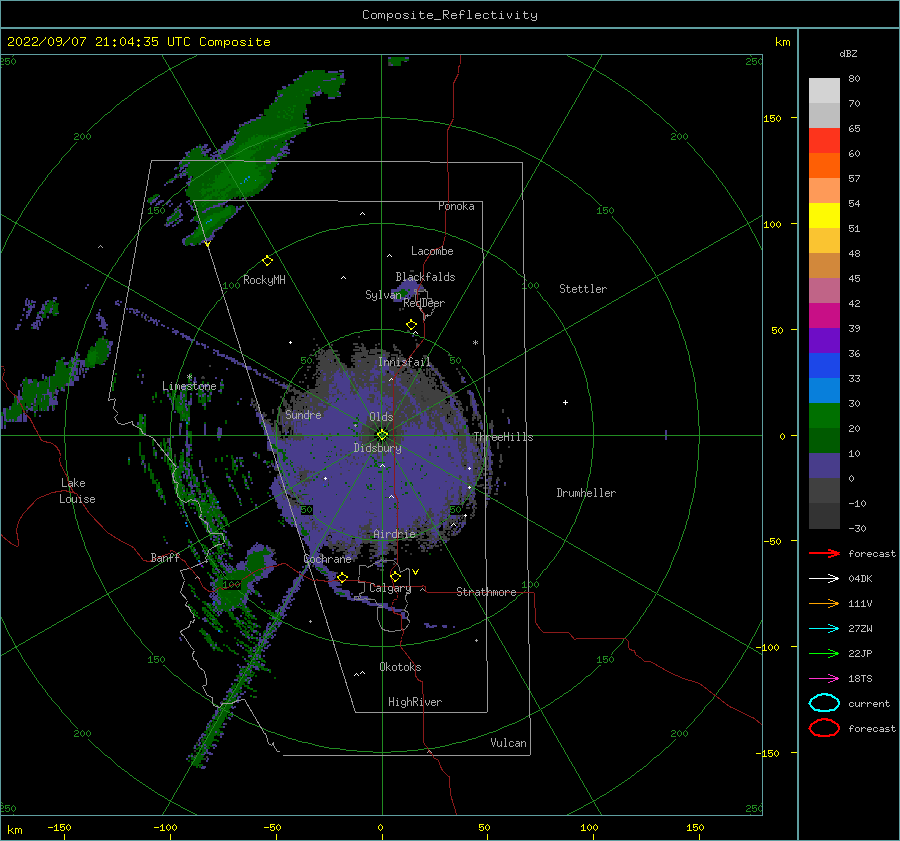
Task: Click the Didsbury label on map
Action: pos(377,448)
